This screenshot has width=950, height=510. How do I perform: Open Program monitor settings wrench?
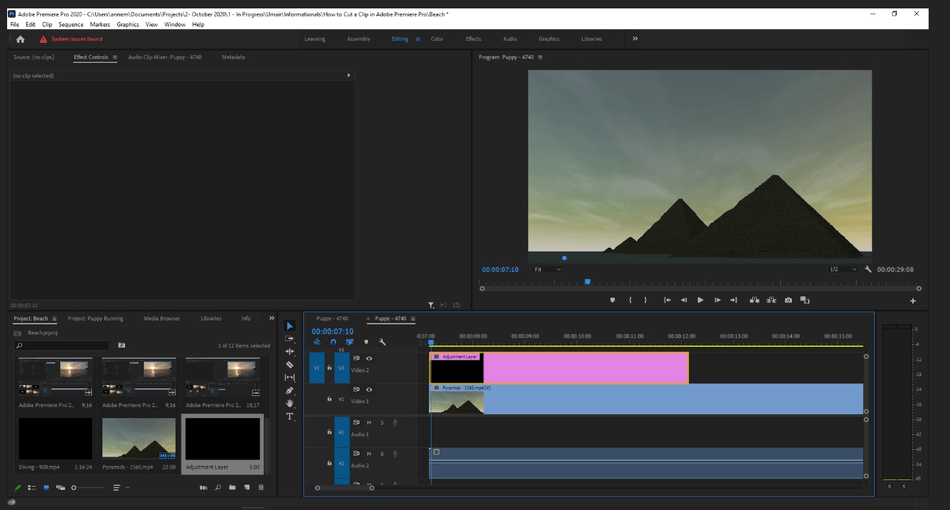(x=868, y=269)
